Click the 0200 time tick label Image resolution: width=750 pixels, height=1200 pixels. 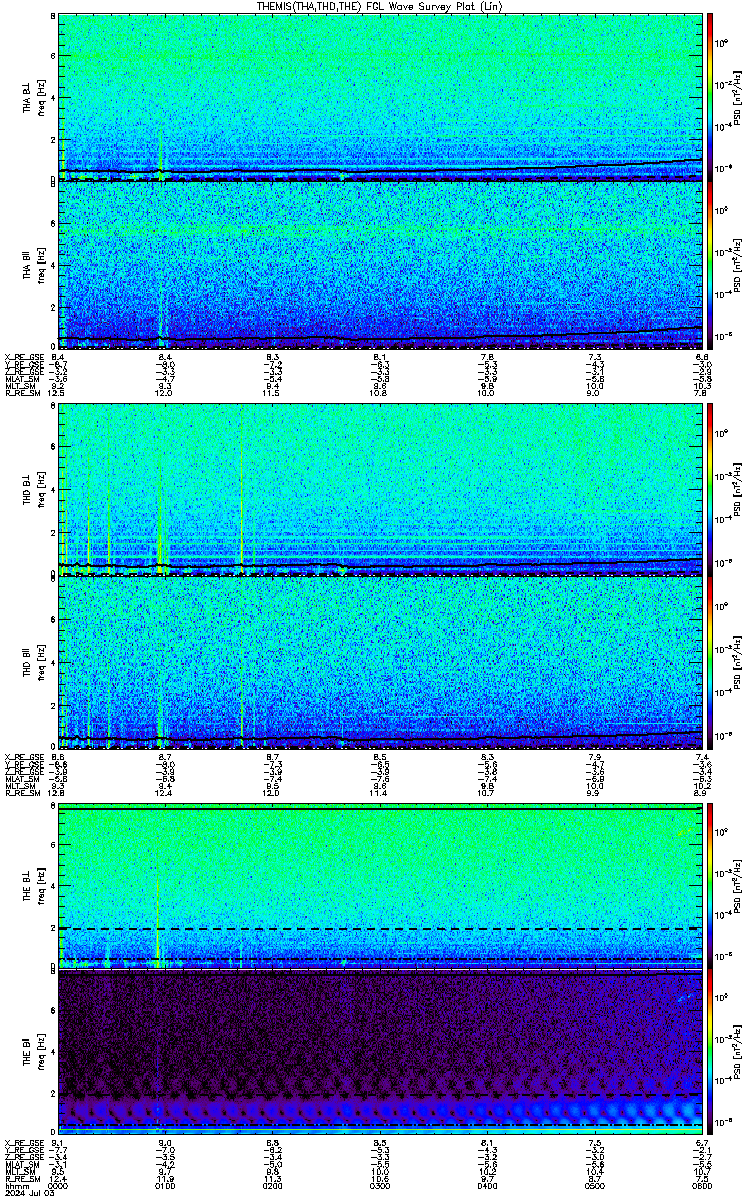(273, 1186)
